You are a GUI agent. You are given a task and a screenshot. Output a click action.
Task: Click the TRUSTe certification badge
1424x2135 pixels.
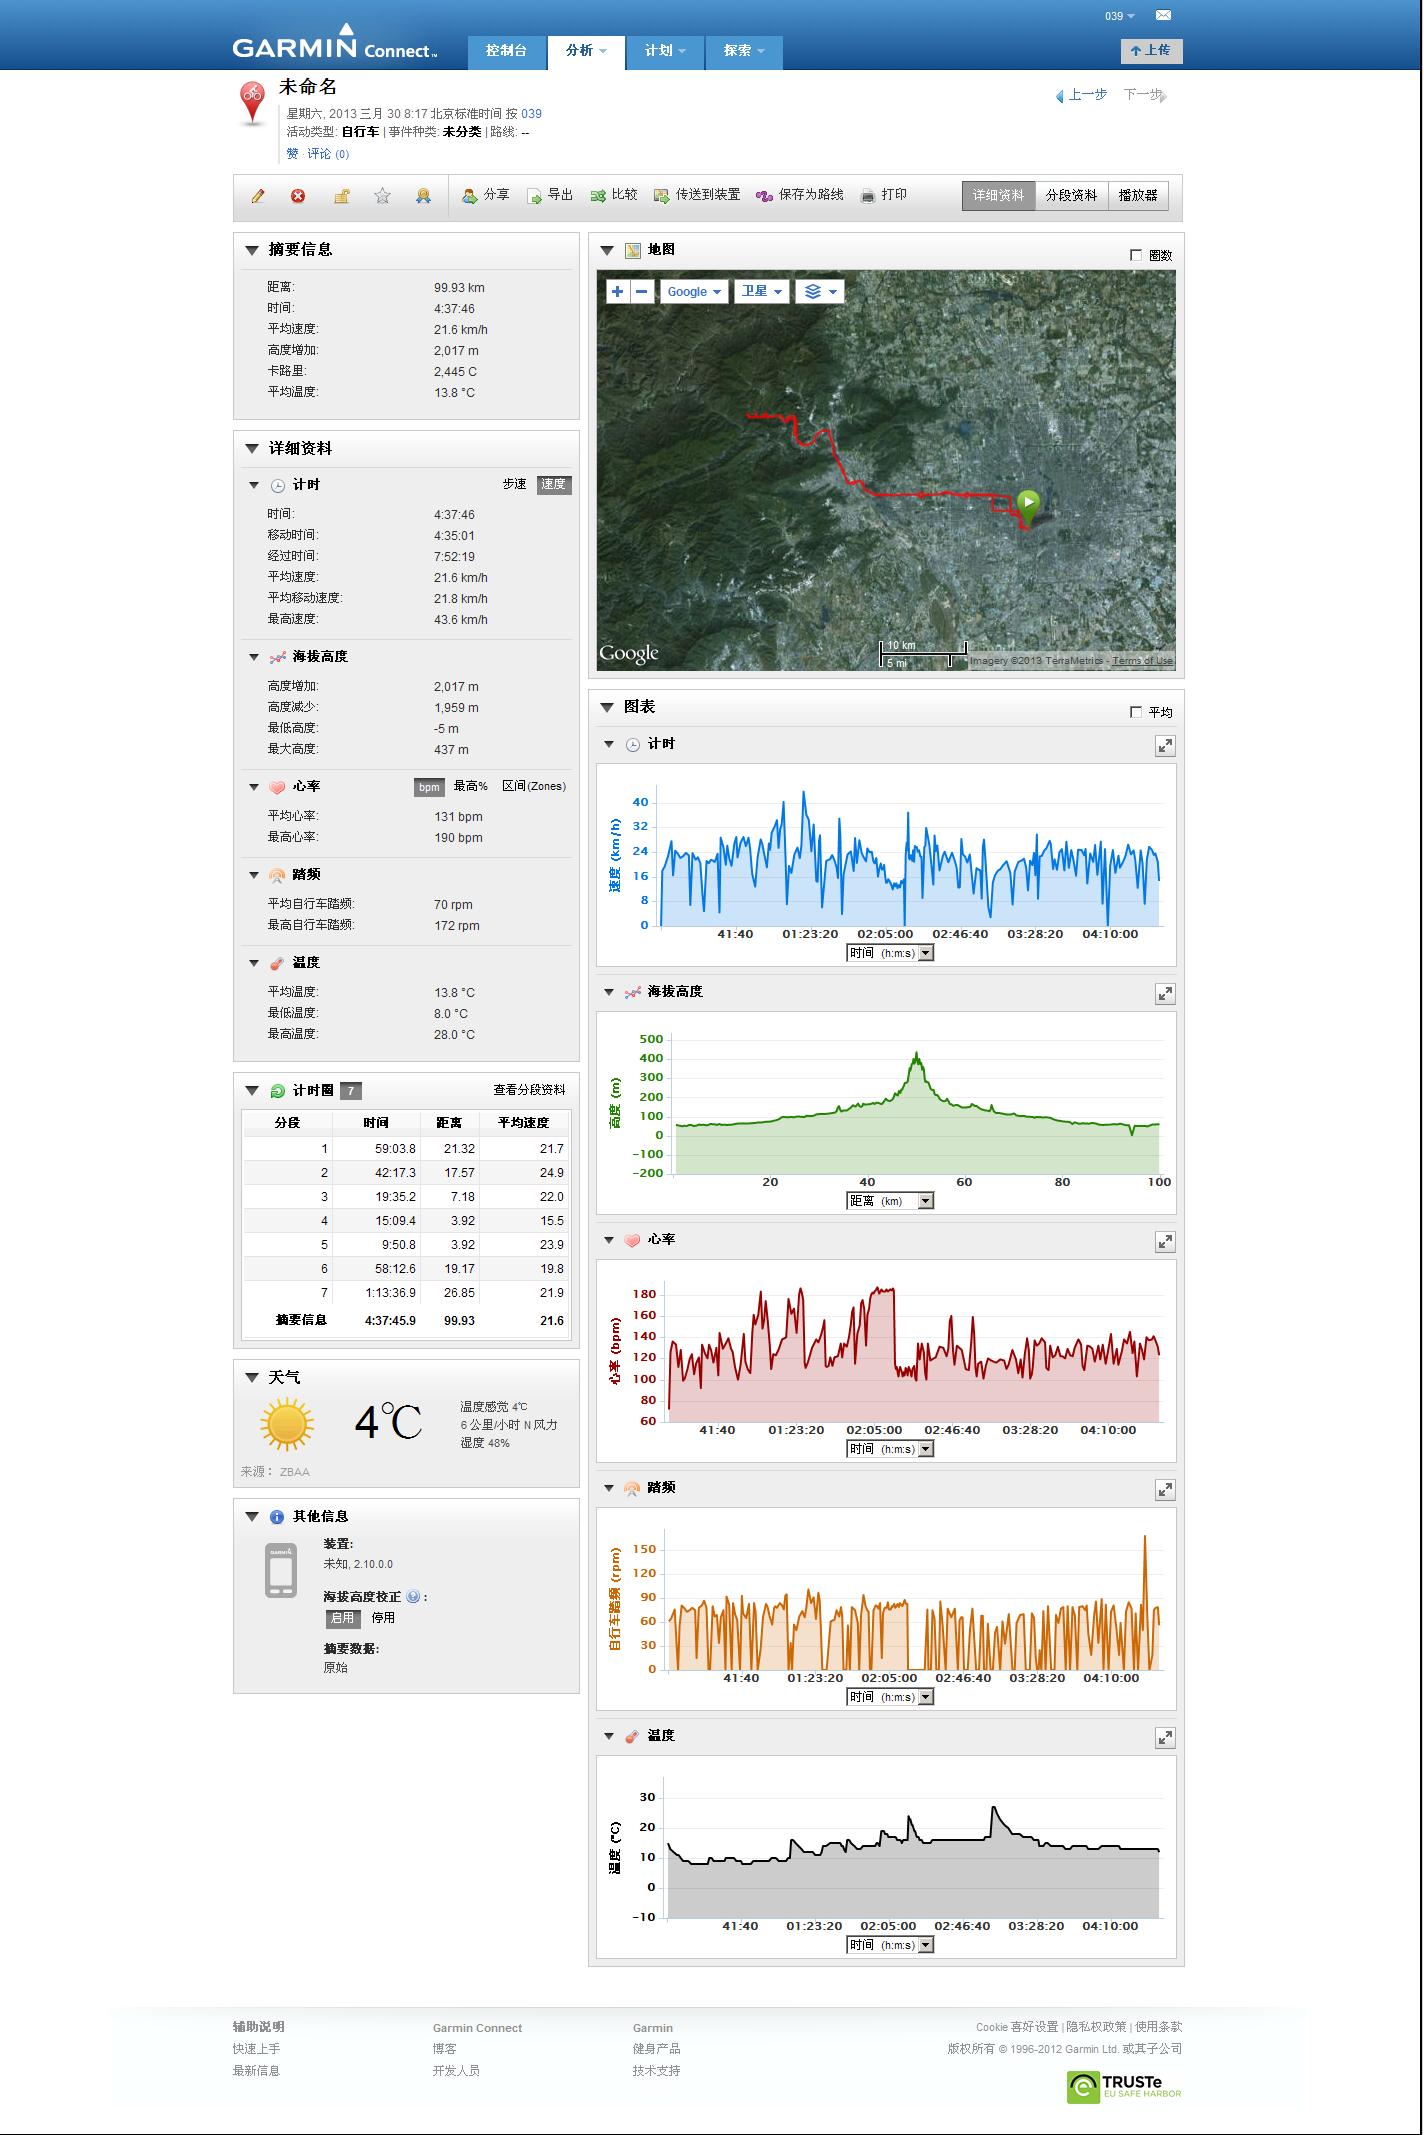[1124, 2086]
